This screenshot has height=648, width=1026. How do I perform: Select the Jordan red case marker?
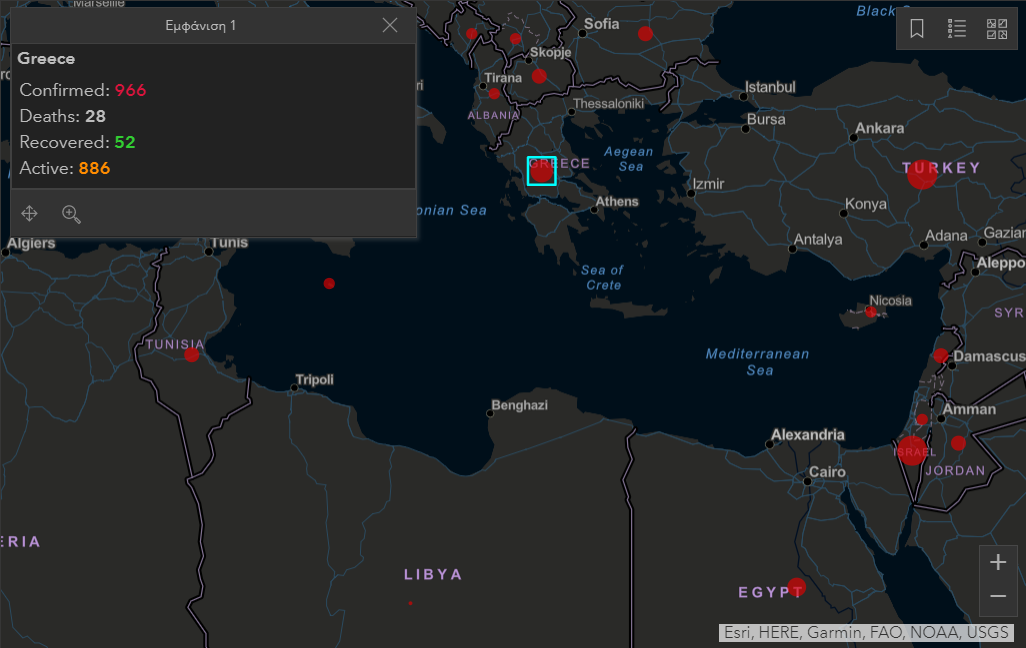(x=958, y=443)
